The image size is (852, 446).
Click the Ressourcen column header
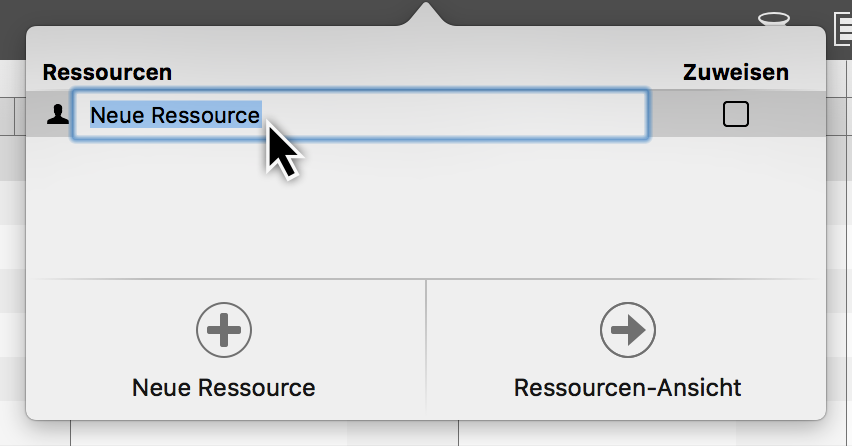tap(107, 72)
